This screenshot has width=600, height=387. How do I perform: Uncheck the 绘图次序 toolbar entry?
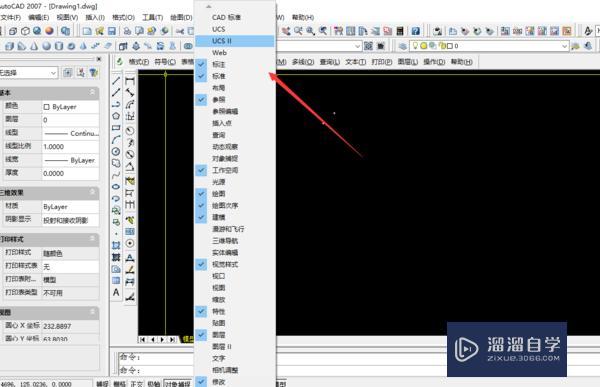tap(235, 206)
